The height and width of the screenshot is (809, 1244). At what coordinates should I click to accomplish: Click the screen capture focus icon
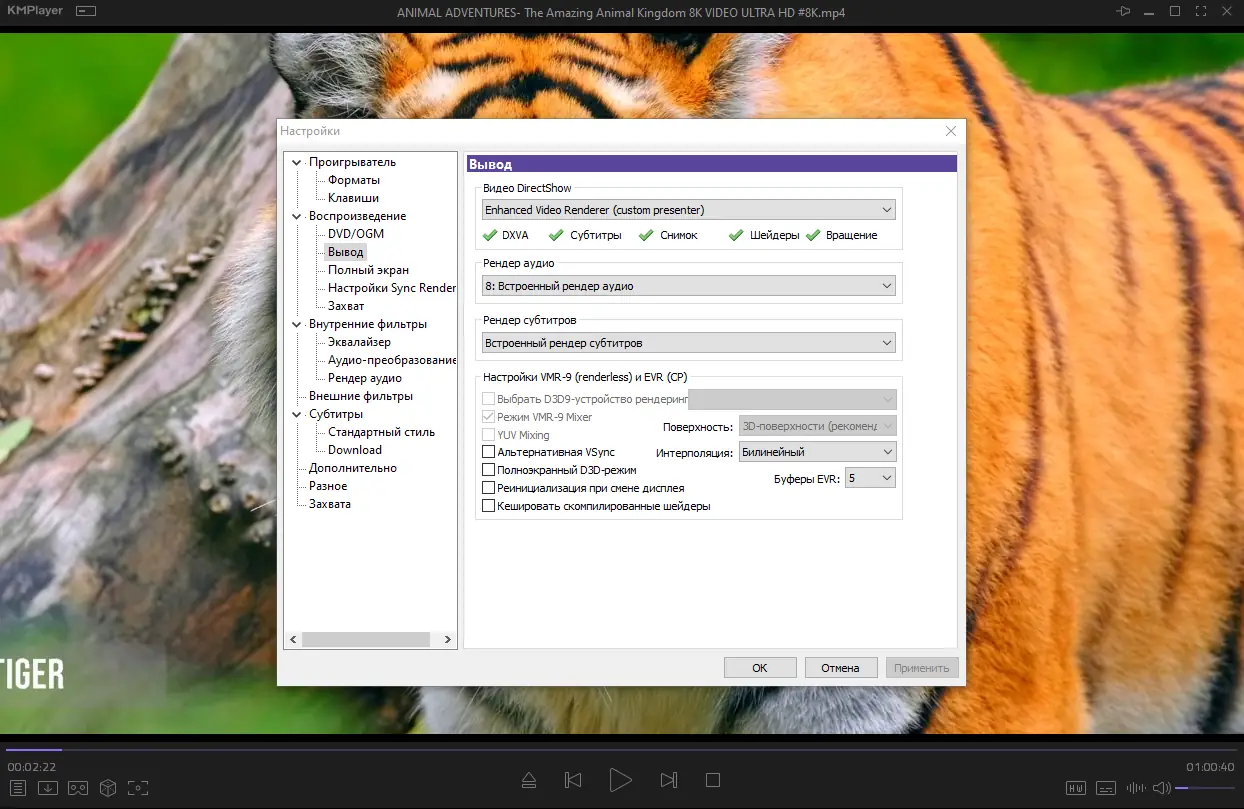pyautogui.click(x=138, y=787)
